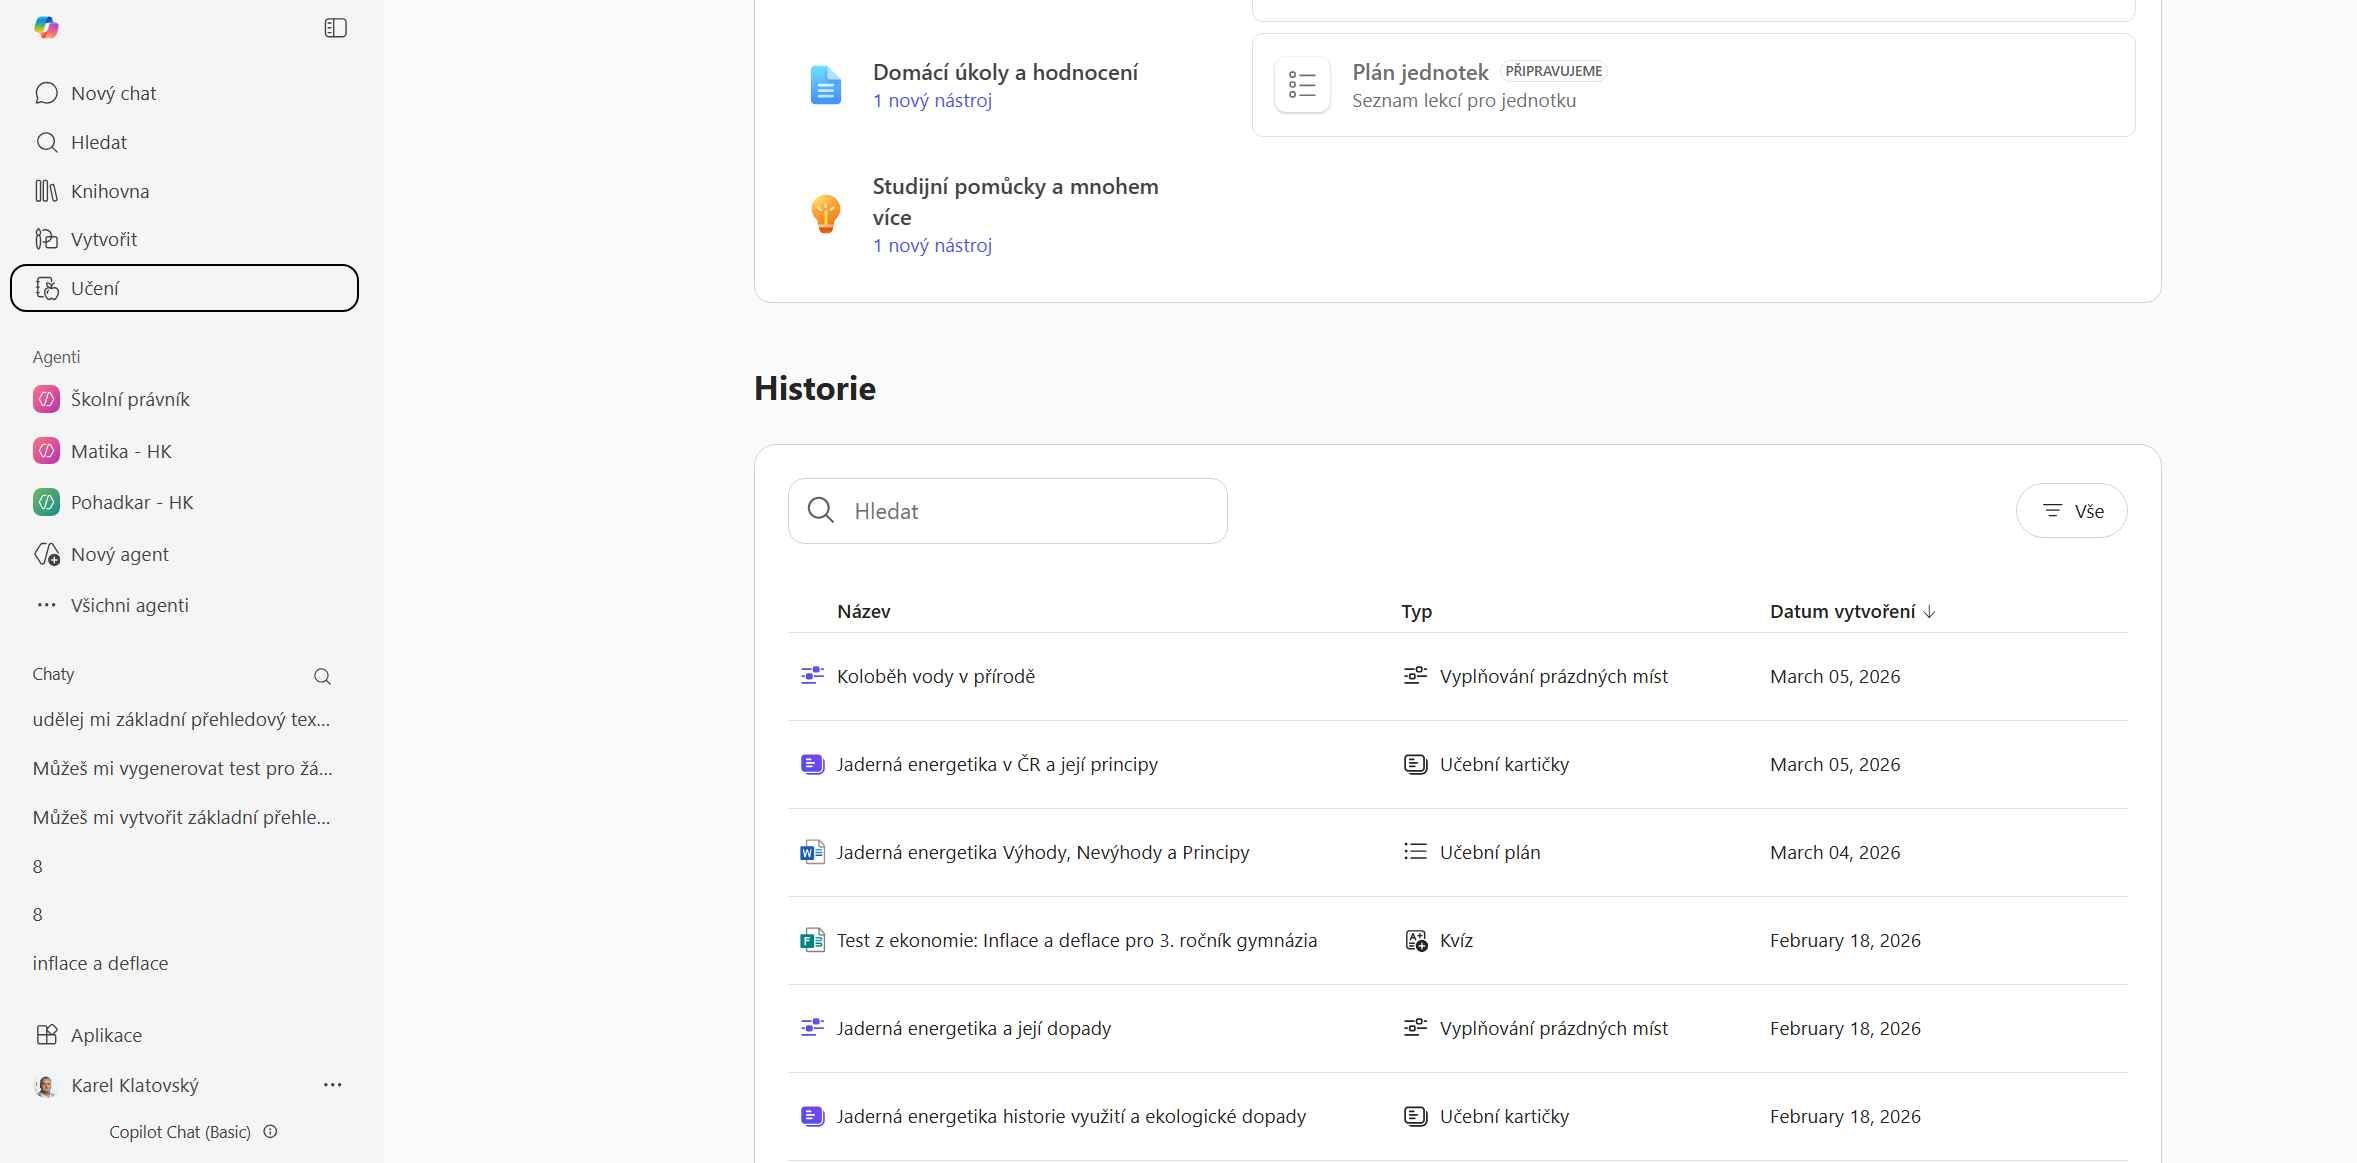
Task: Click info icon beside Copilot Chat (Basic)
Action: coord(270,1131)
